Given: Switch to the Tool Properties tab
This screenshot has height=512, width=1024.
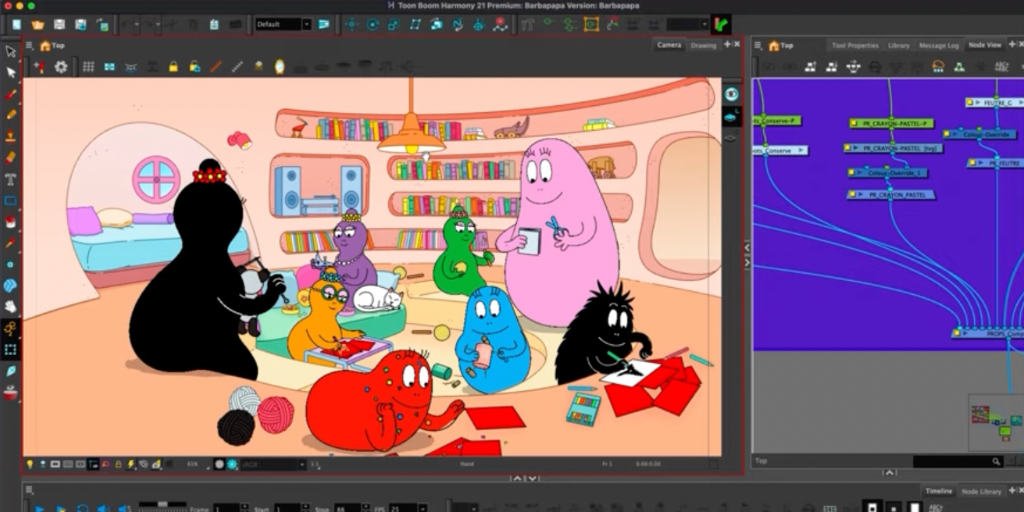Looking at the screenshot, I should [855, 46].
